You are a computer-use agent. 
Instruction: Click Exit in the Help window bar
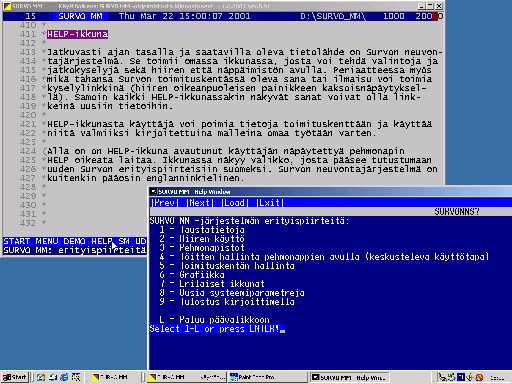coord(270,203)
